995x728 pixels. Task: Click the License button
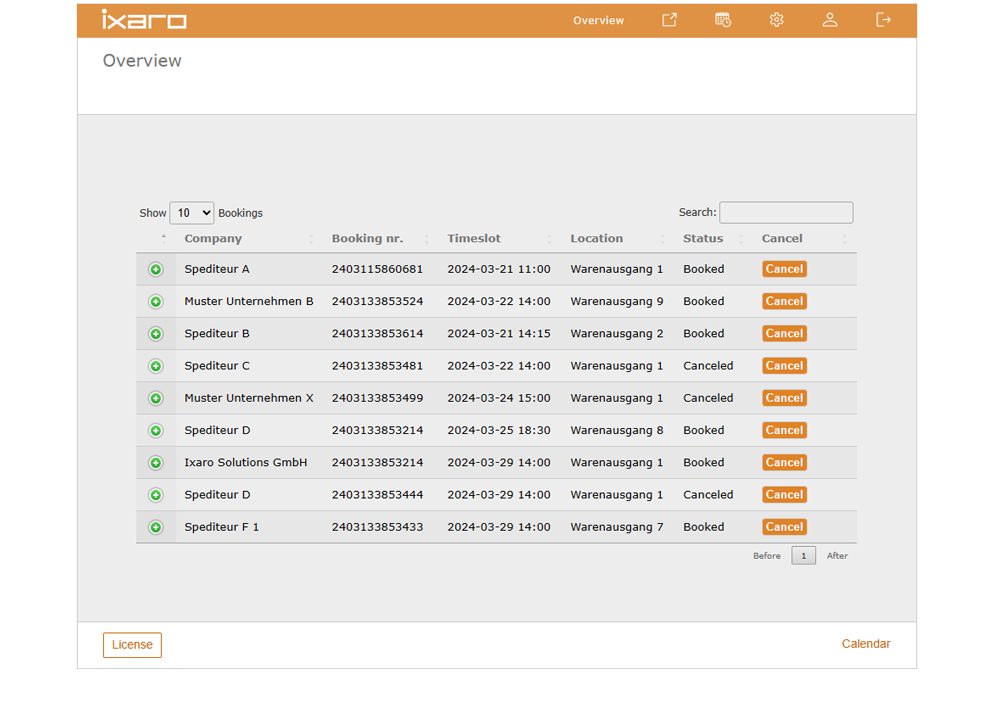[132, 645]
